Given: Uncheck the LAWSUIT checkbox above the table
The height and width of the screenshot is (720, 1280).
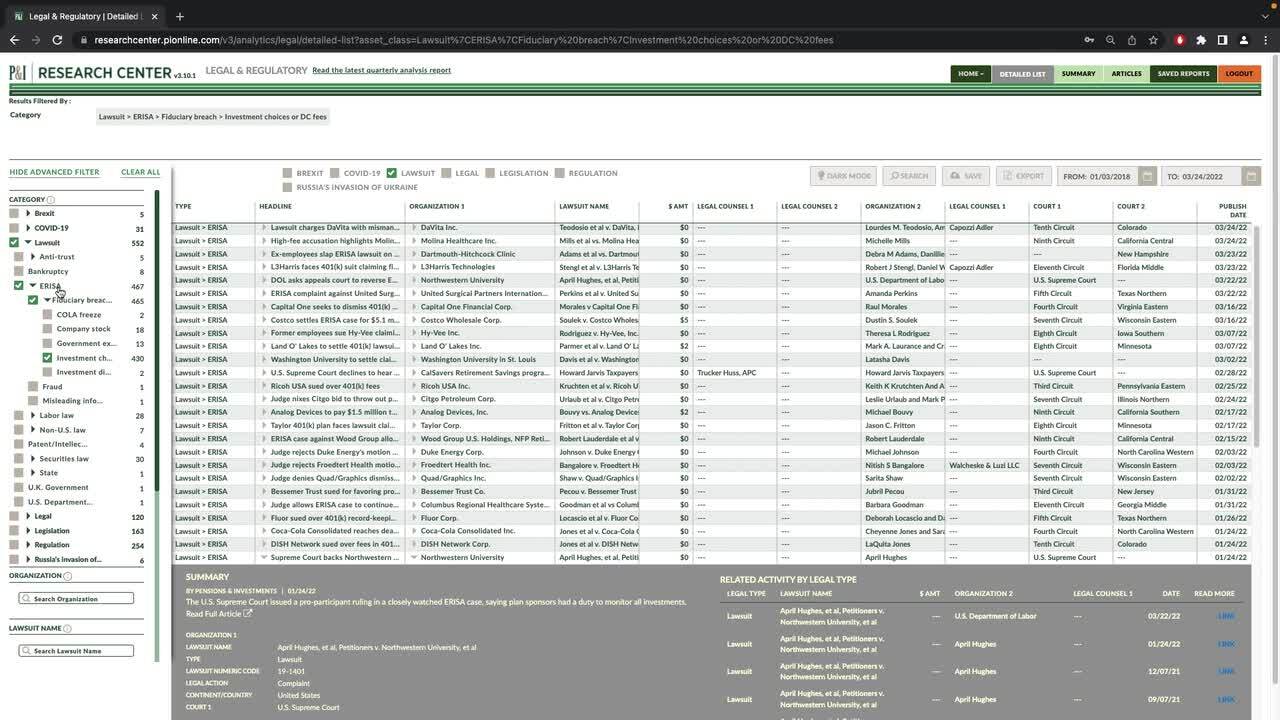Looking at the screenshot, I should click(392, 173).
